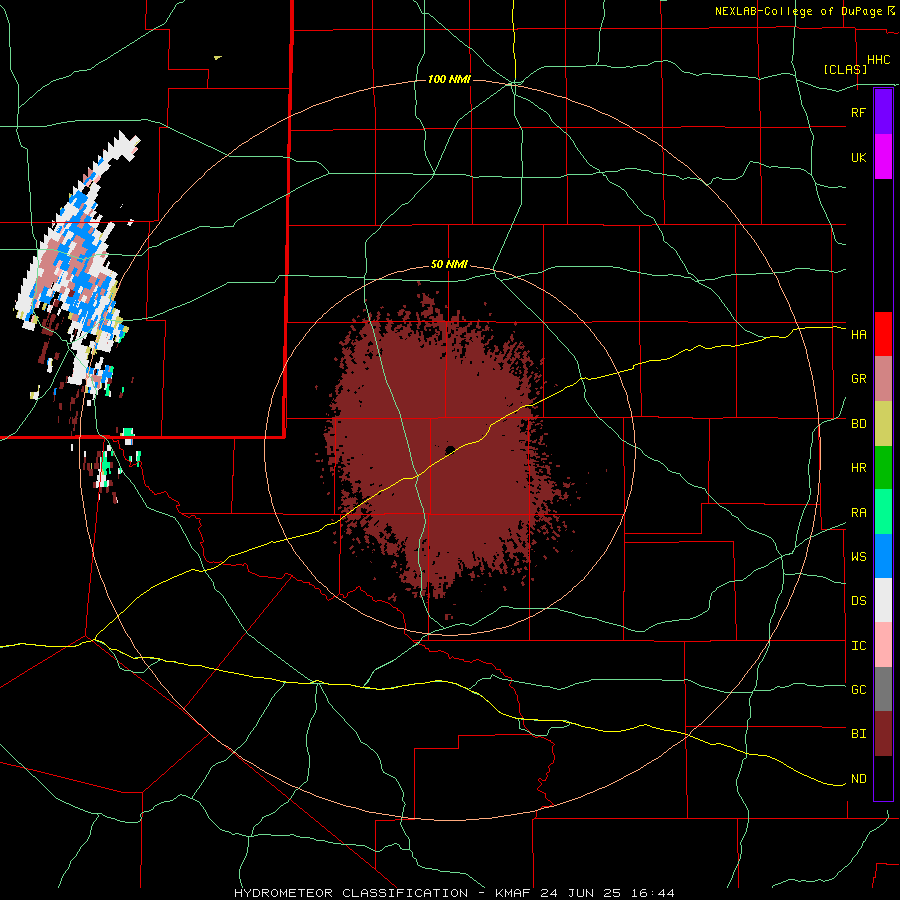900x900 pixels.
Task: Click the RF legend label
Action: pos(859,112)
